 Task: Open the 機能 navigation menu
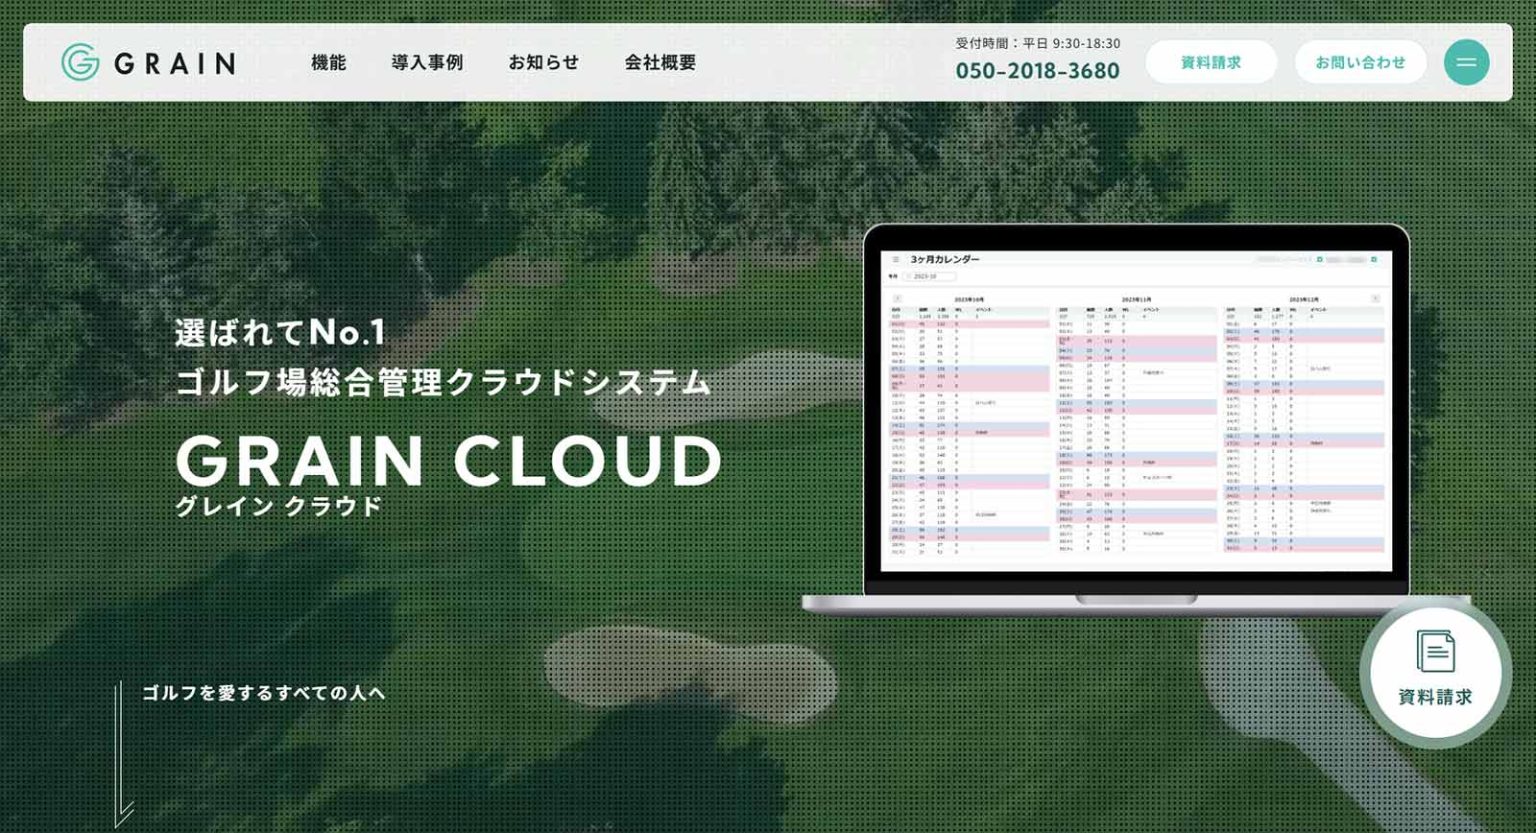pyautogui.click(x=329, y=62)
